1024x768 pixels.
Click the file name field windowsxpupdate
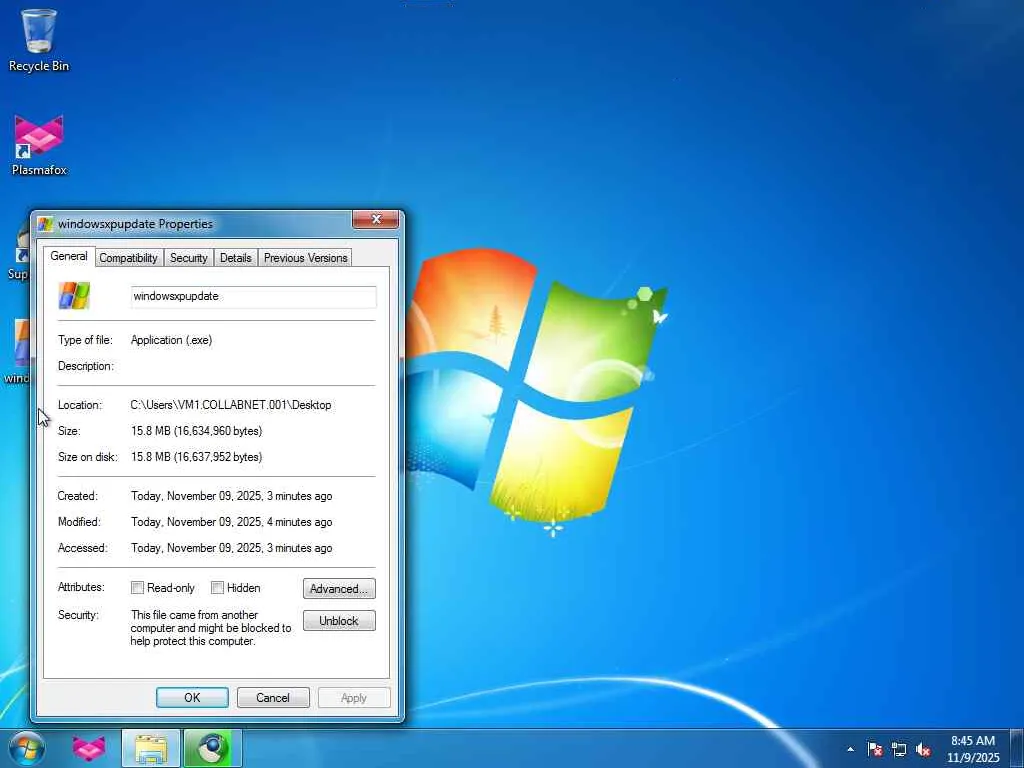tap(253, 296)
